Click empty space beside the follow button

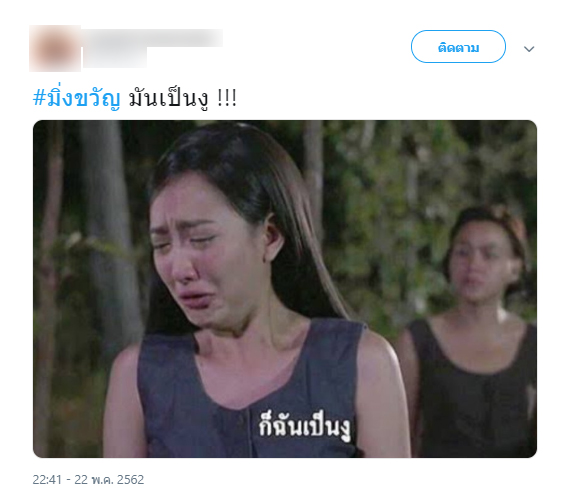tap(316, 47)
